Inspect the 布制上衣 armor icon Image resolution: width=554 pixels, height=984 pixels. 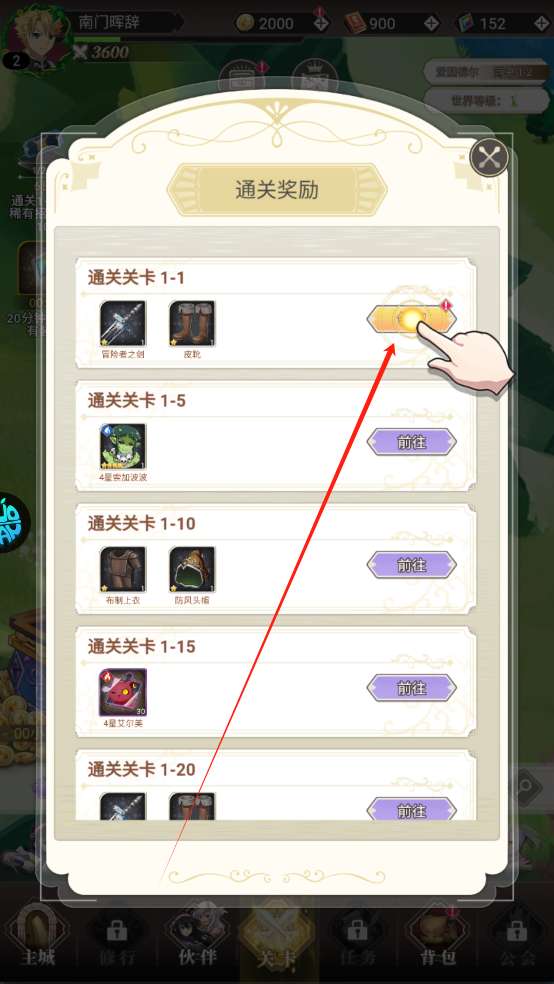[123, 570]
